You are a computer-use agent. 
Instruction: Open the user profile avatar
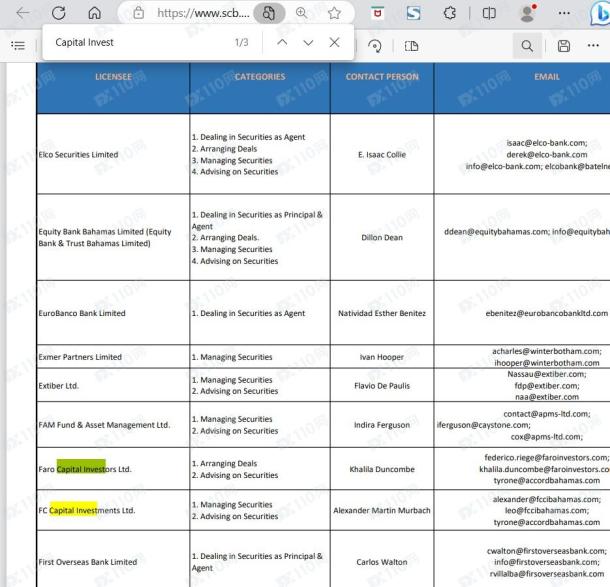point(528,13)
